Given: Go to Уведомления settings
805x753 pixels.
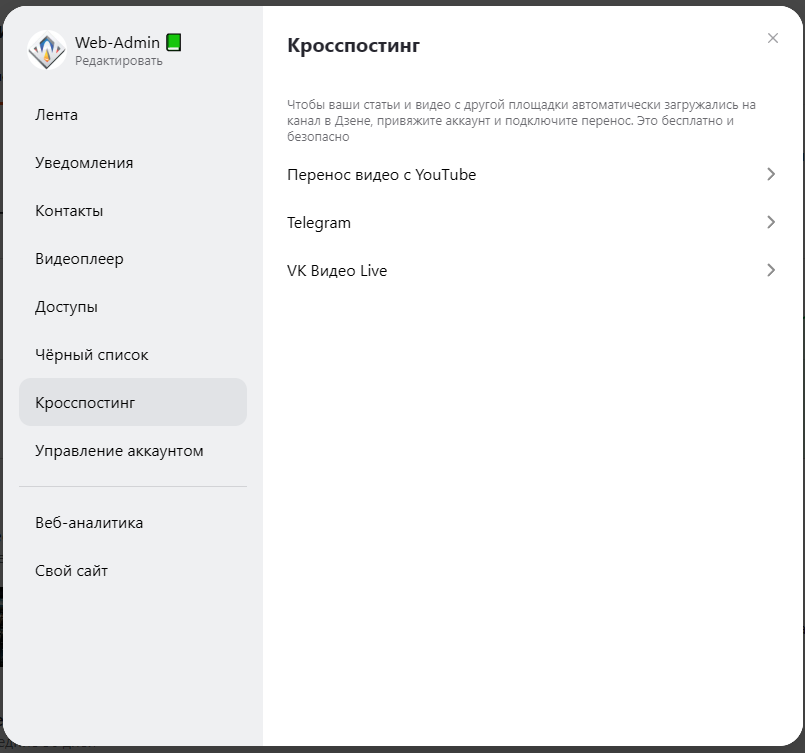Looking at the screenshot, I should [x=133, y=163].
